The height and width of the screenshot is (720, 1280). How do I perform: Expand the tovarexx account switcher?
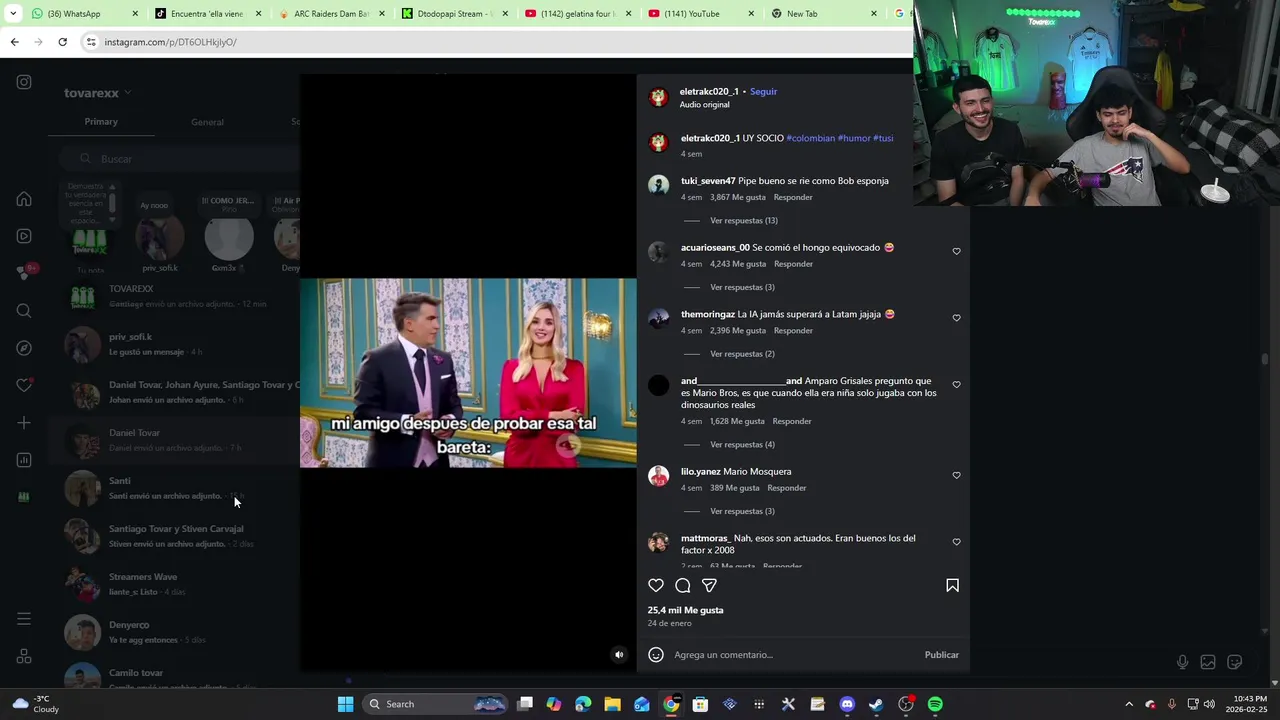pos(98,93)
